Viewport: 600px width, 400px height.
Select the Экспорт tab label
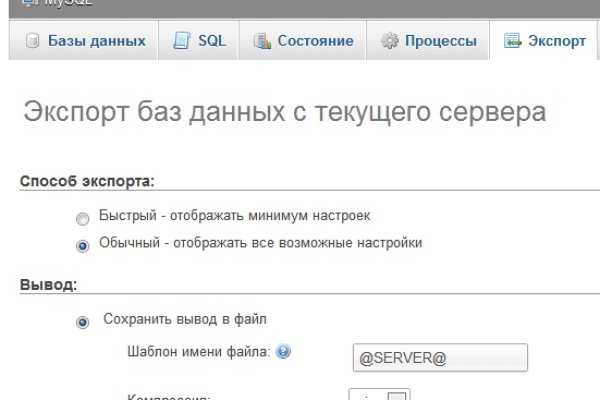pos(556,42)
